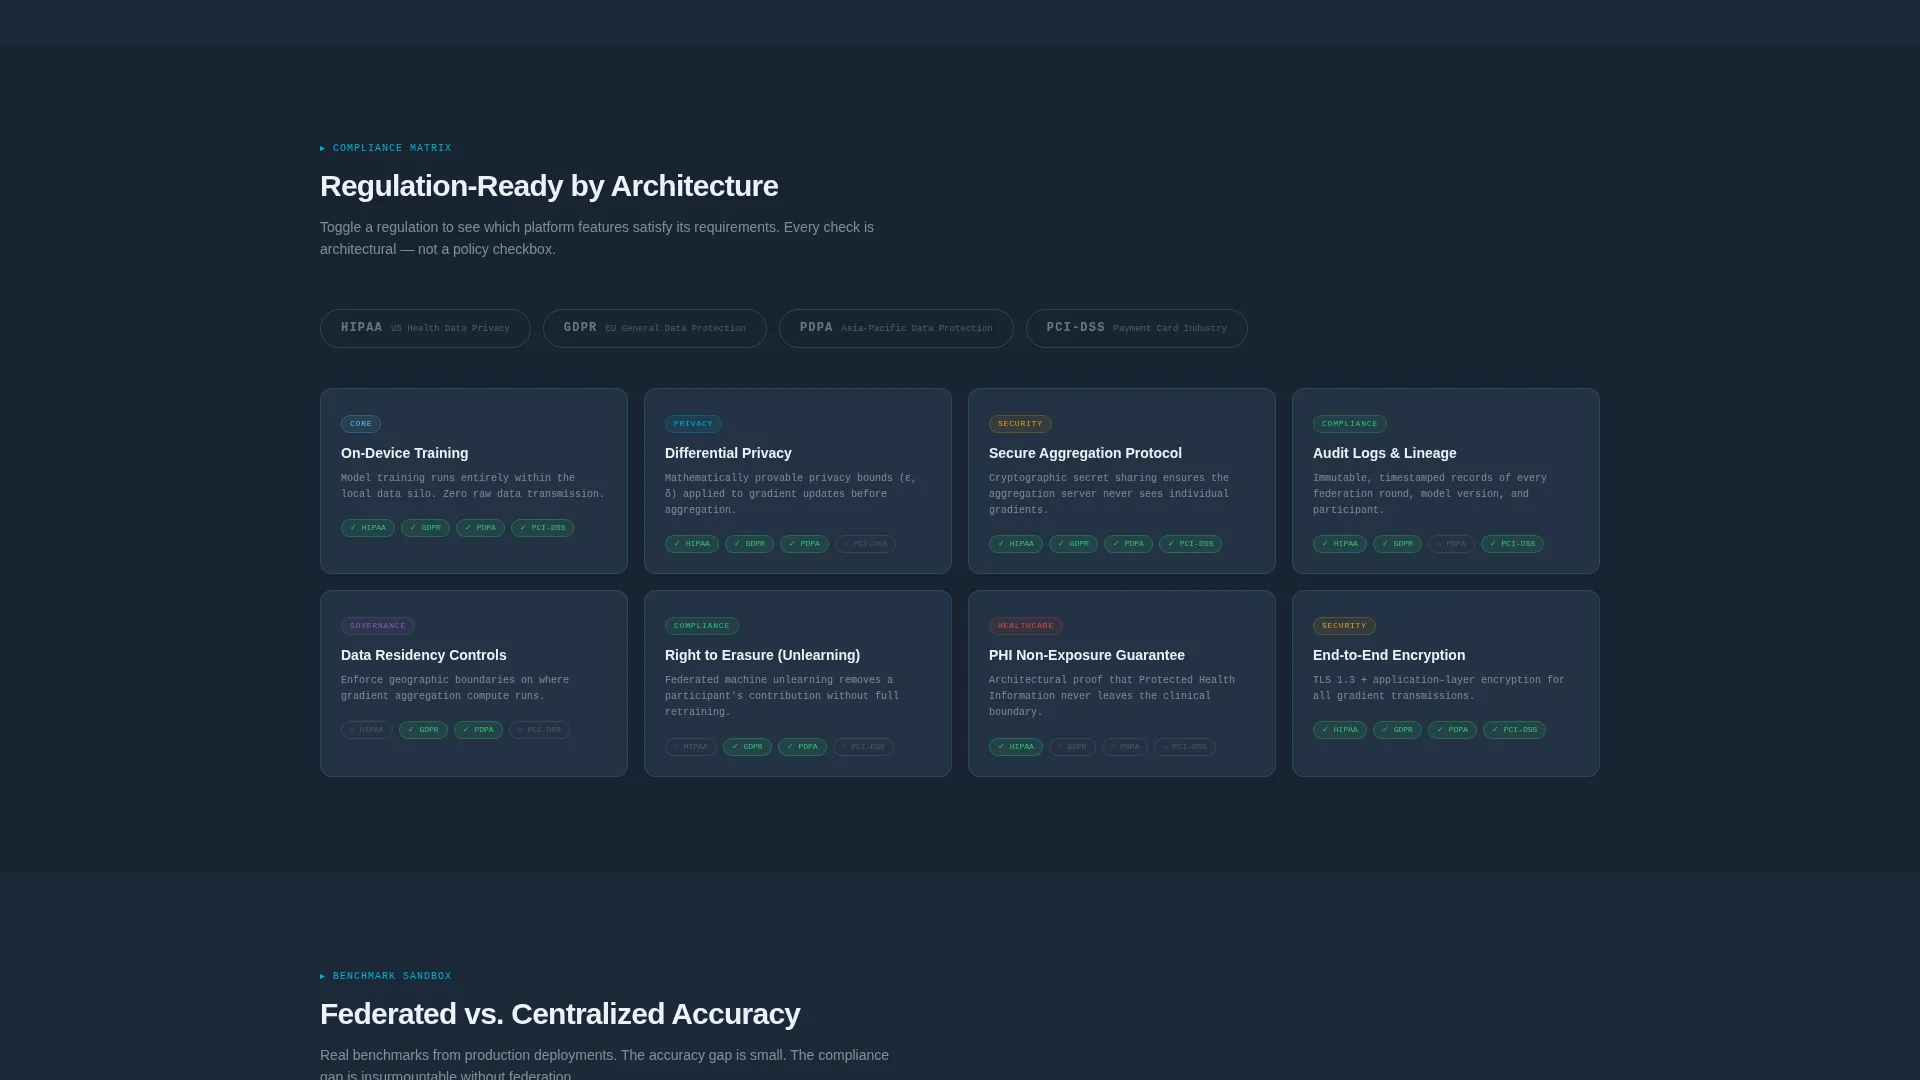
Task: Open the Differential Privacy card
Action: tap(798, 481)
